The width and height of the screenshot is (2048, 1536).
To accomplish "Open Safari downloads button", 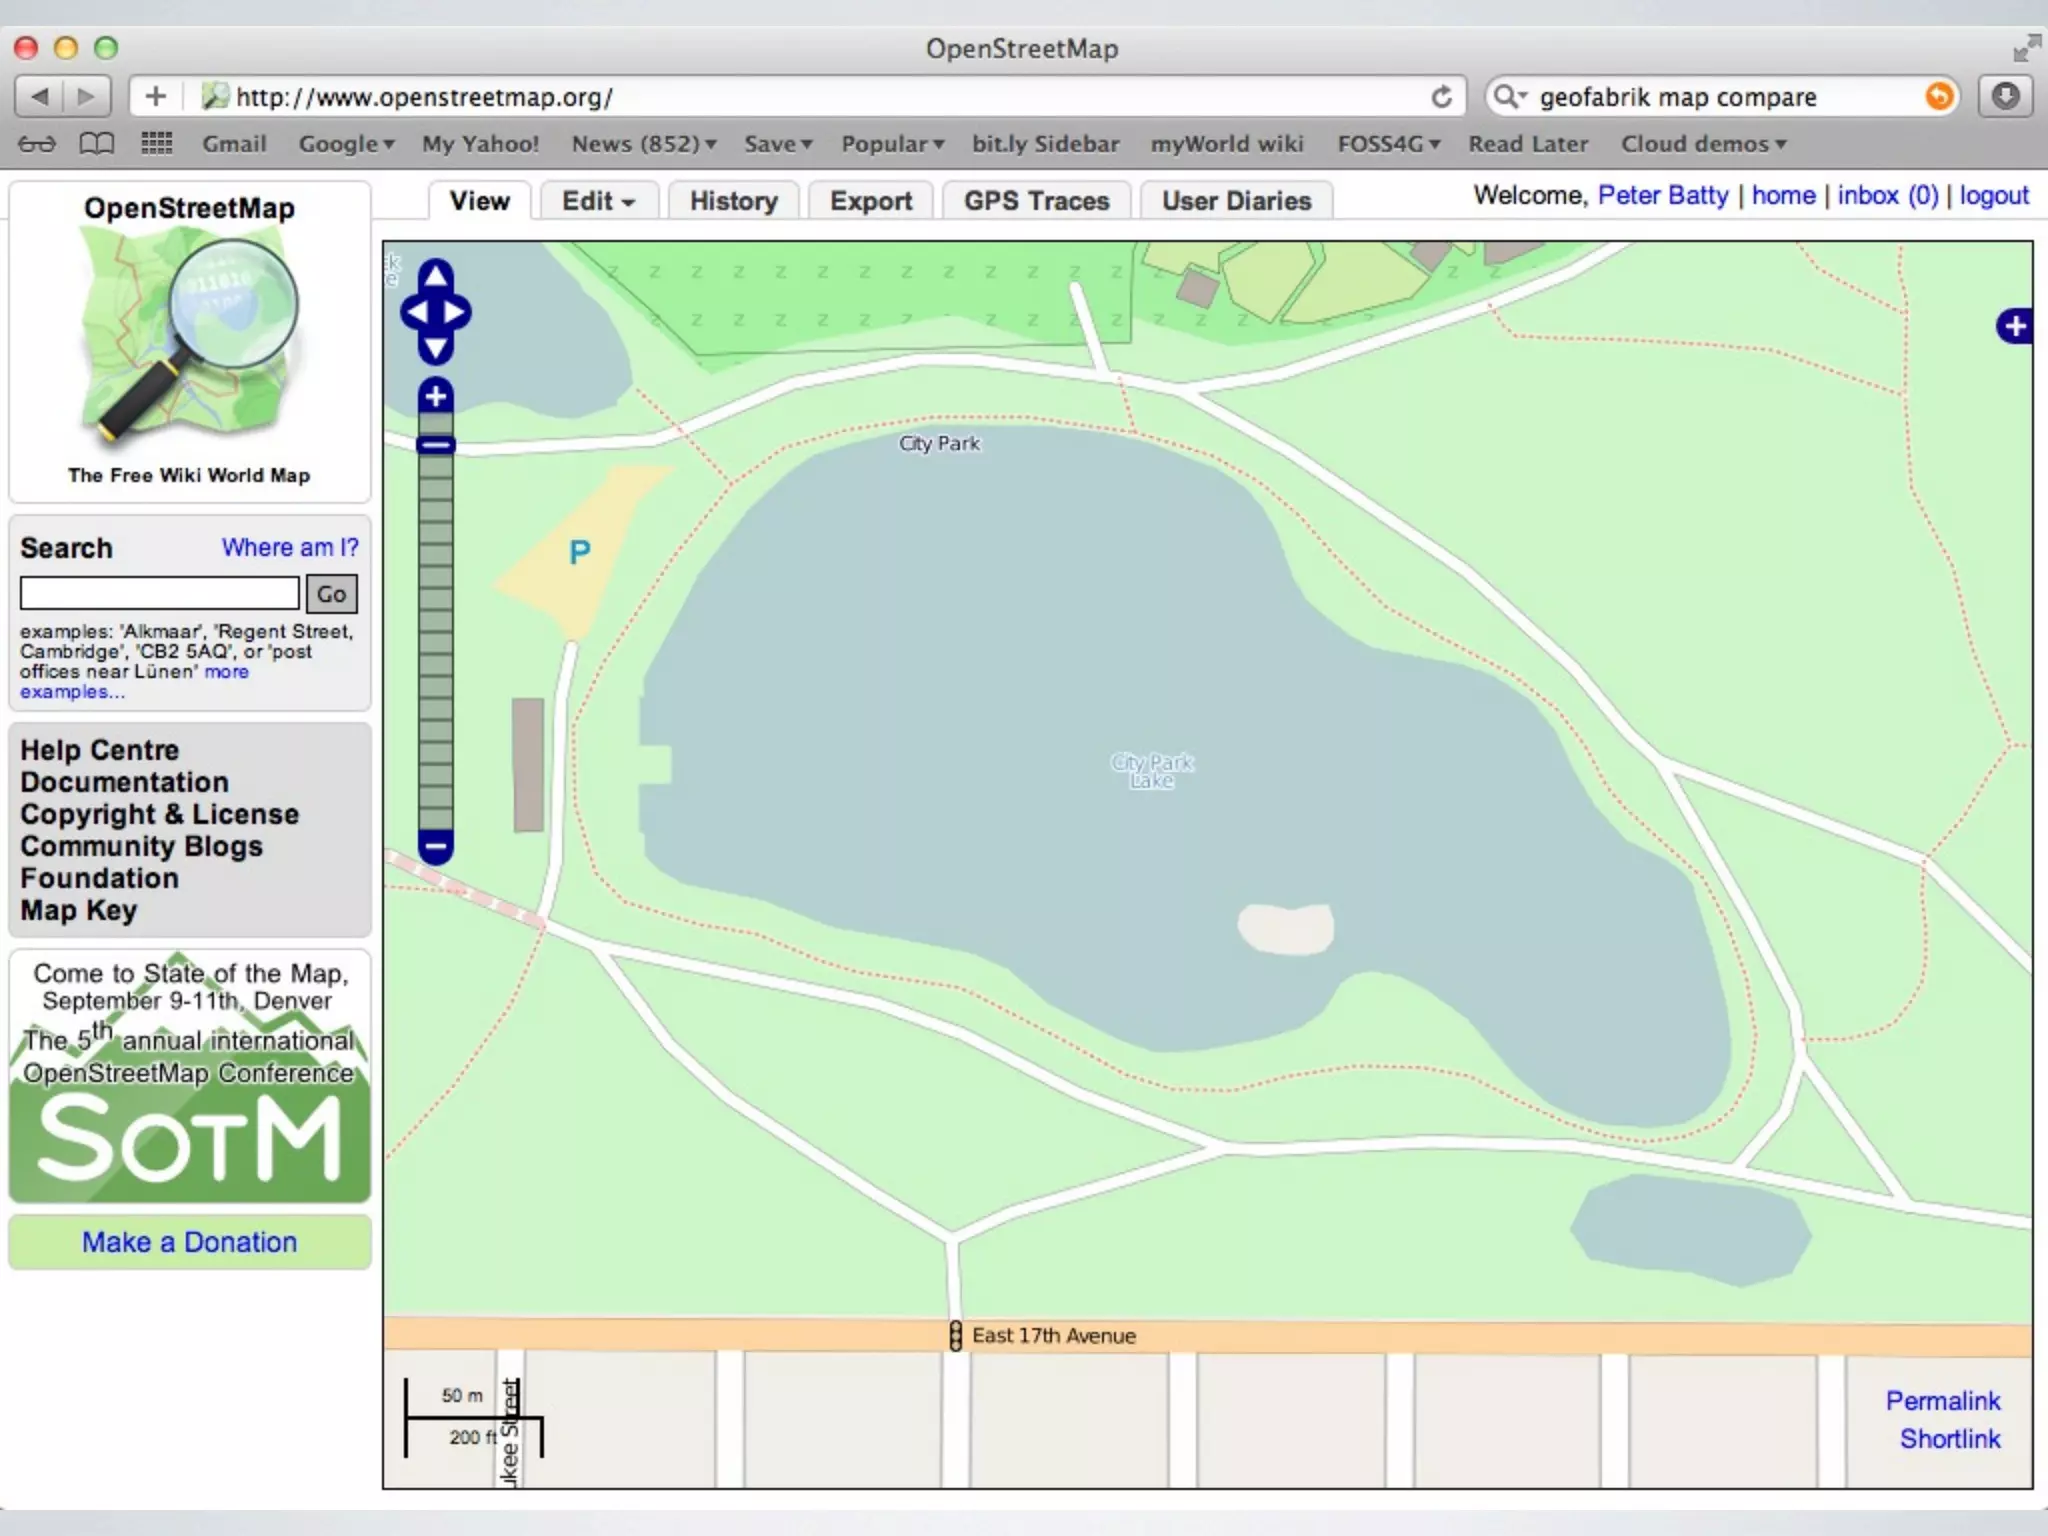I will coord(2005,97).
